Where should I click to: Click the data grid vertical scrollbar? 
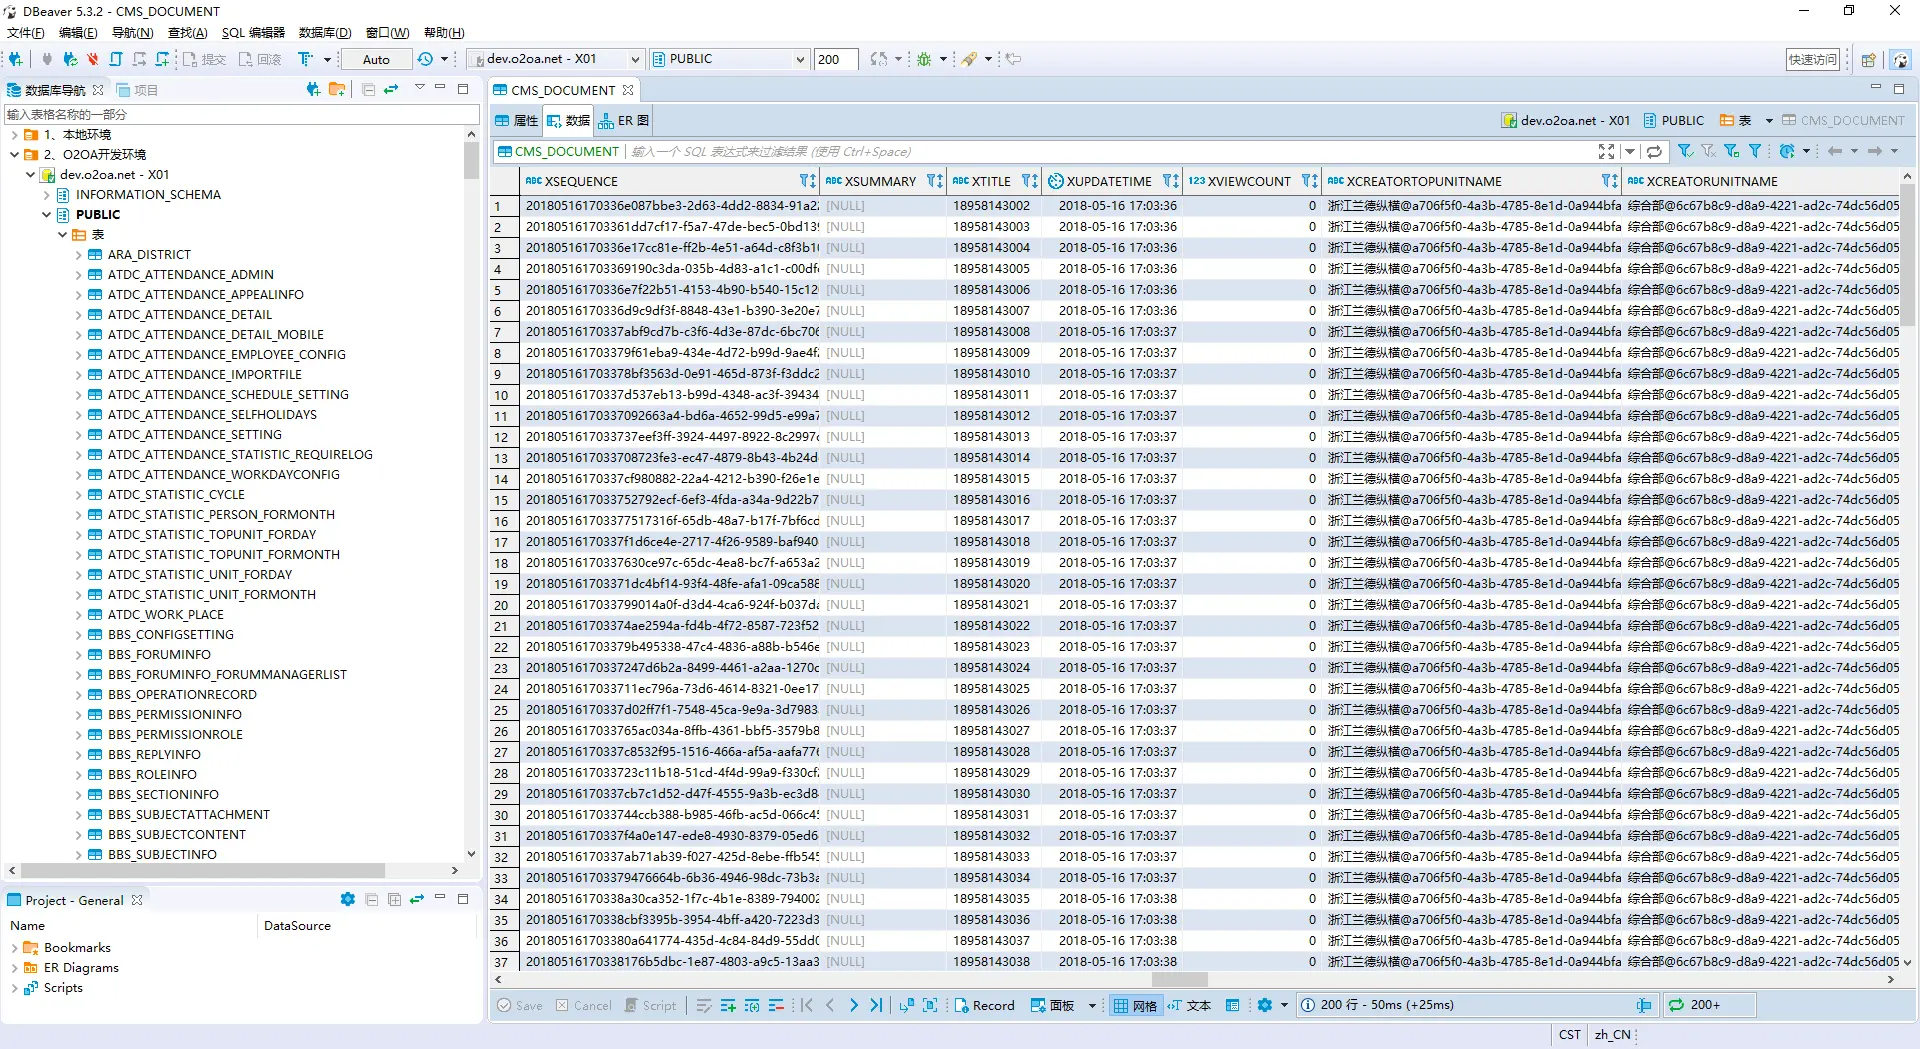pos(1907,255)
